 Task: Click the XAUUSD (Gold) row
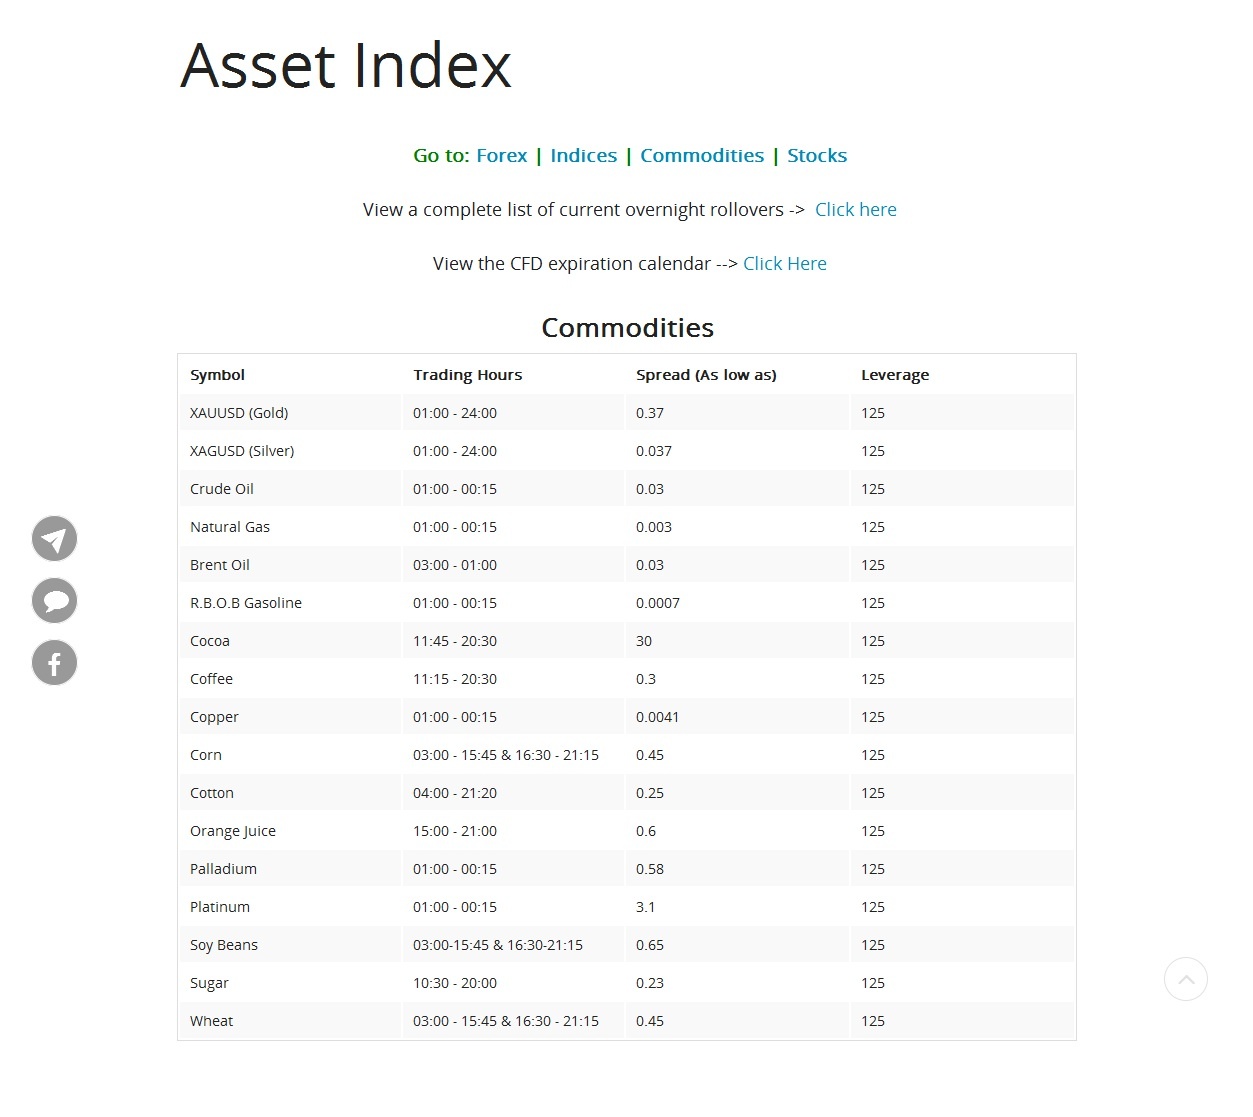coord(626,412)
